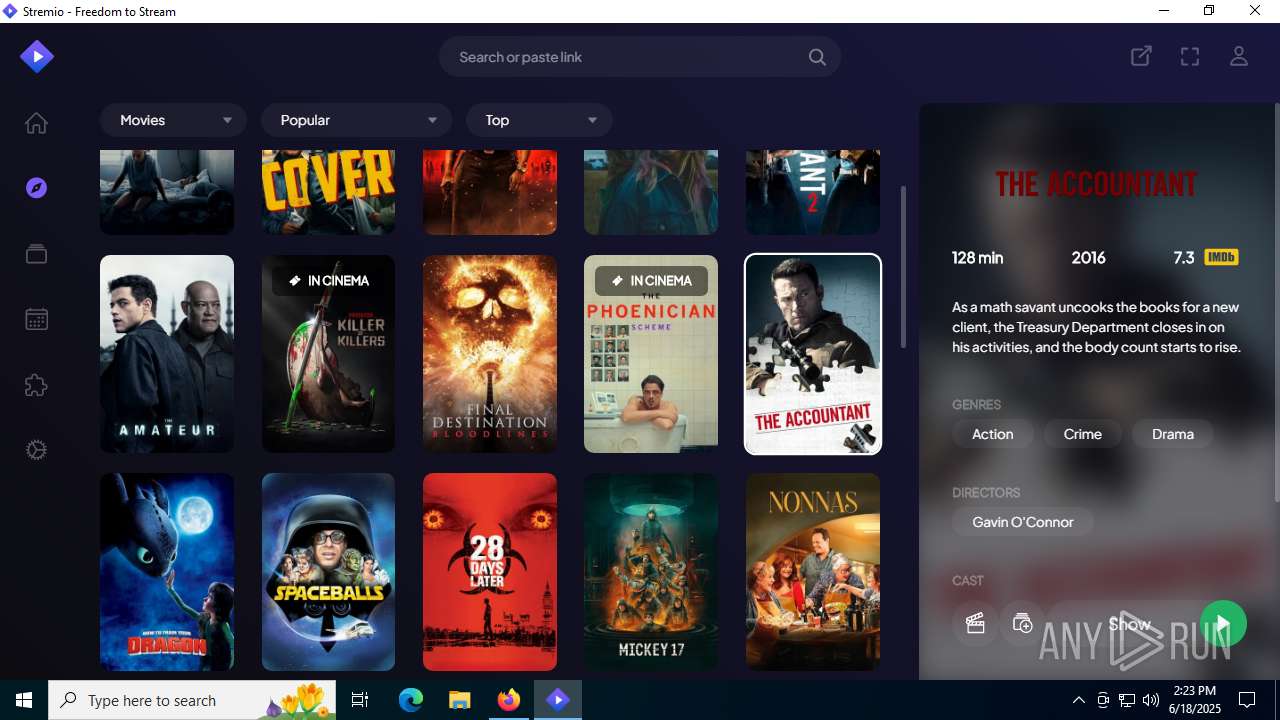Select the 28 Days Later poster
The image size is (1280, 720).
point(490,572)
